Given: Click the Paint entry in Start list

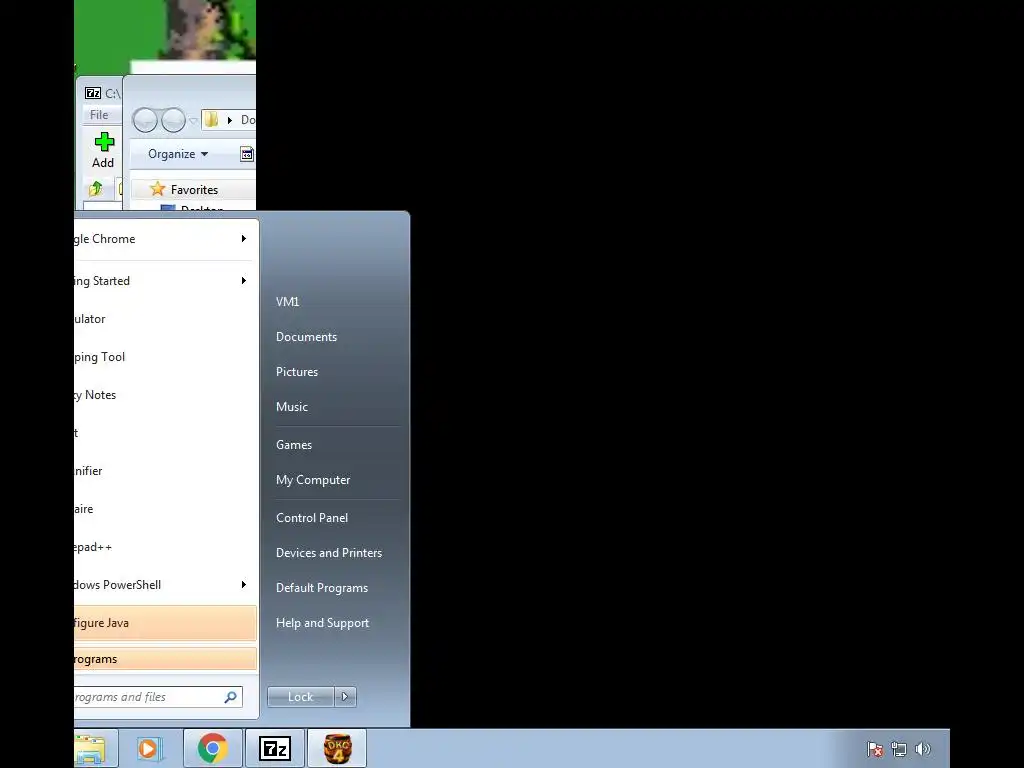Looking at the screenshot, I should coord(165,432).
